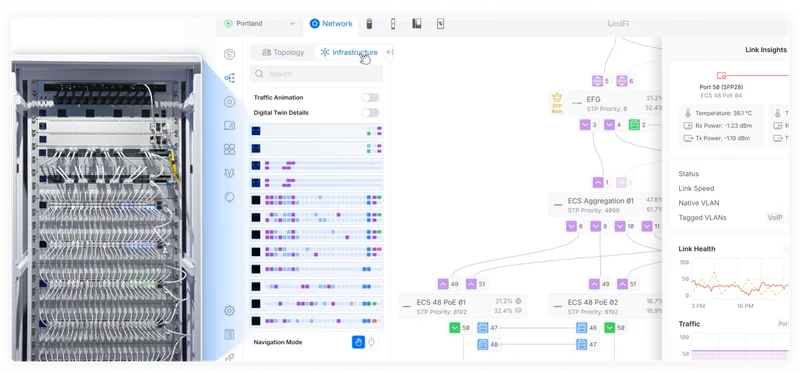Collapse the side panel with arrow button
This screenshot has height=373, width=800.
pos(390,52)
